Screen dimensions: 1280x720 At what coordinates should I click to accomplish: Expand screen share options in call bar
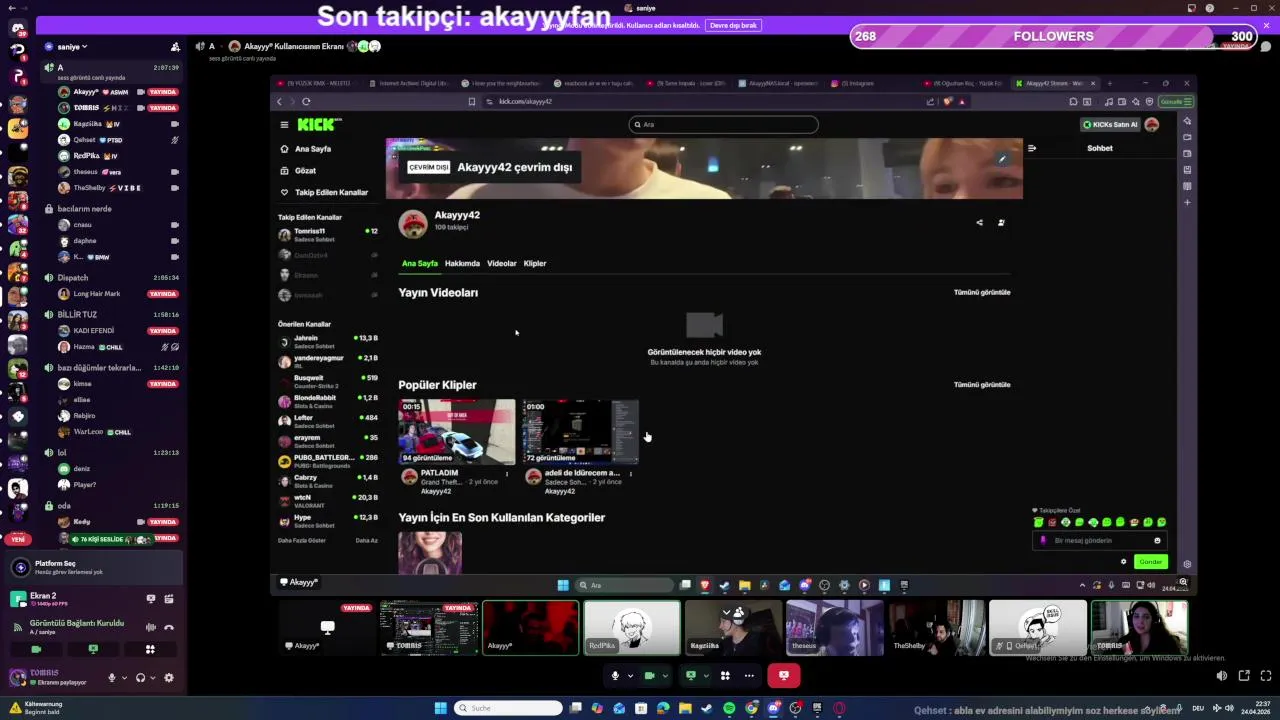pos(705,676)
